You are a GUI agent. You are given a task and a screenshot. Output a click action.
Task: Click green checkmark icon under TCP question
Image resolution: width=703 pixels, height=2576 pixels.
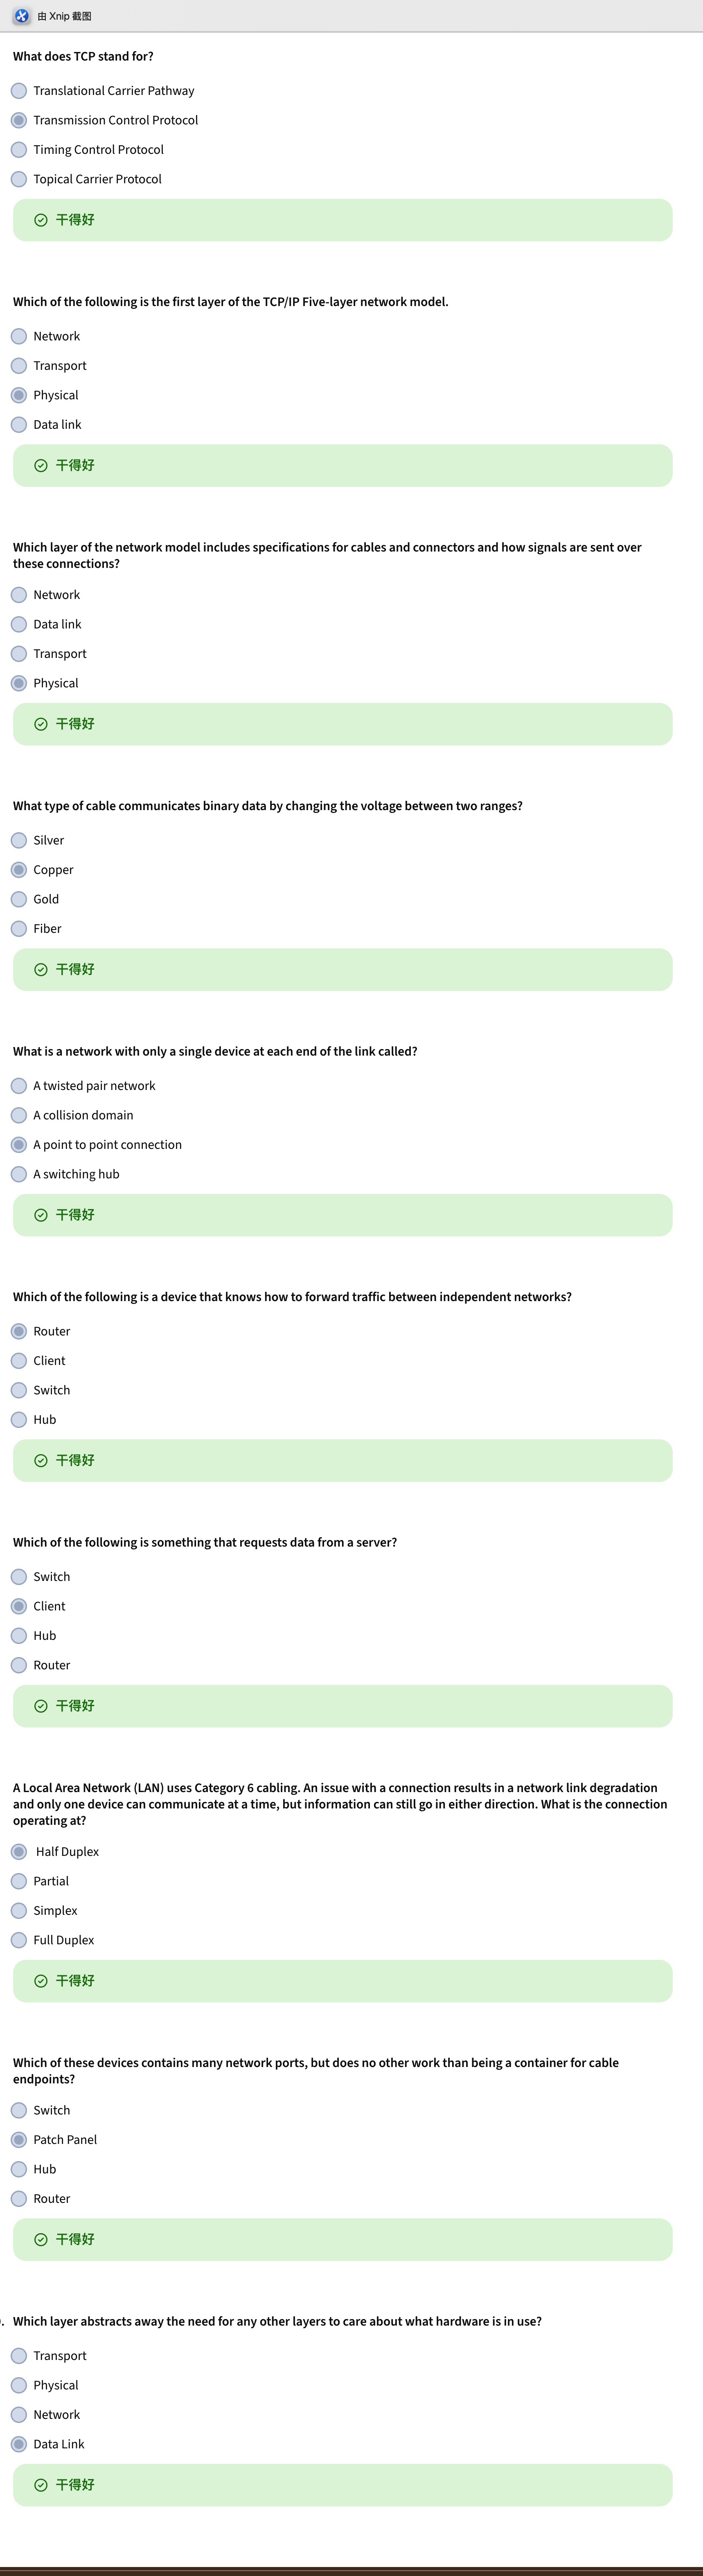pos(41,220)
